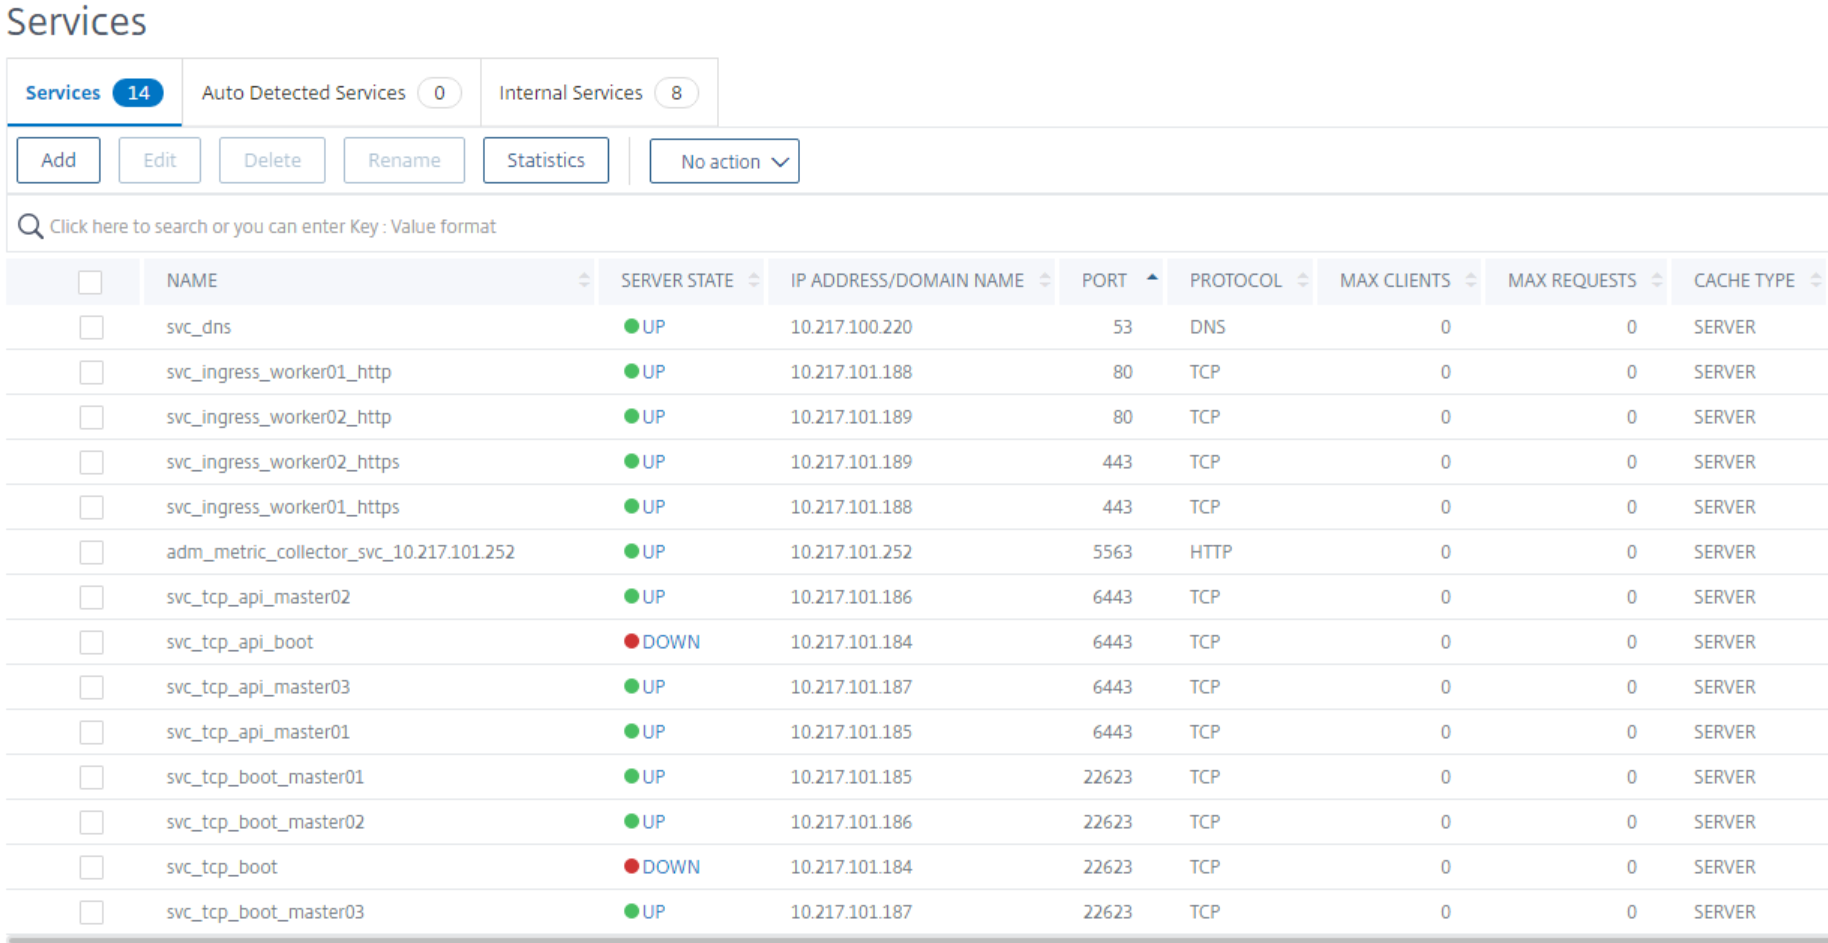The image size is (1828, 943).
Task: Click the search magnifier icon
Action: (x=30, y=227)
